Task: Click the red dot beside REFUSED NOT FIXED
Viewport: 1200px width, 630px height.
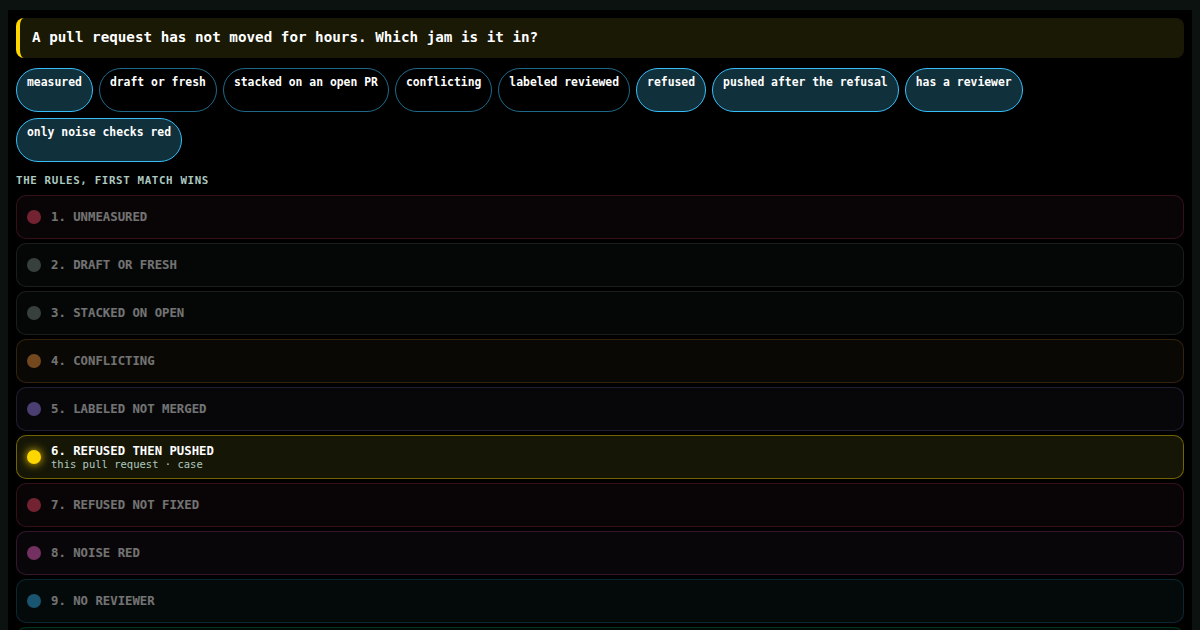Action: [x=34, y=505]
